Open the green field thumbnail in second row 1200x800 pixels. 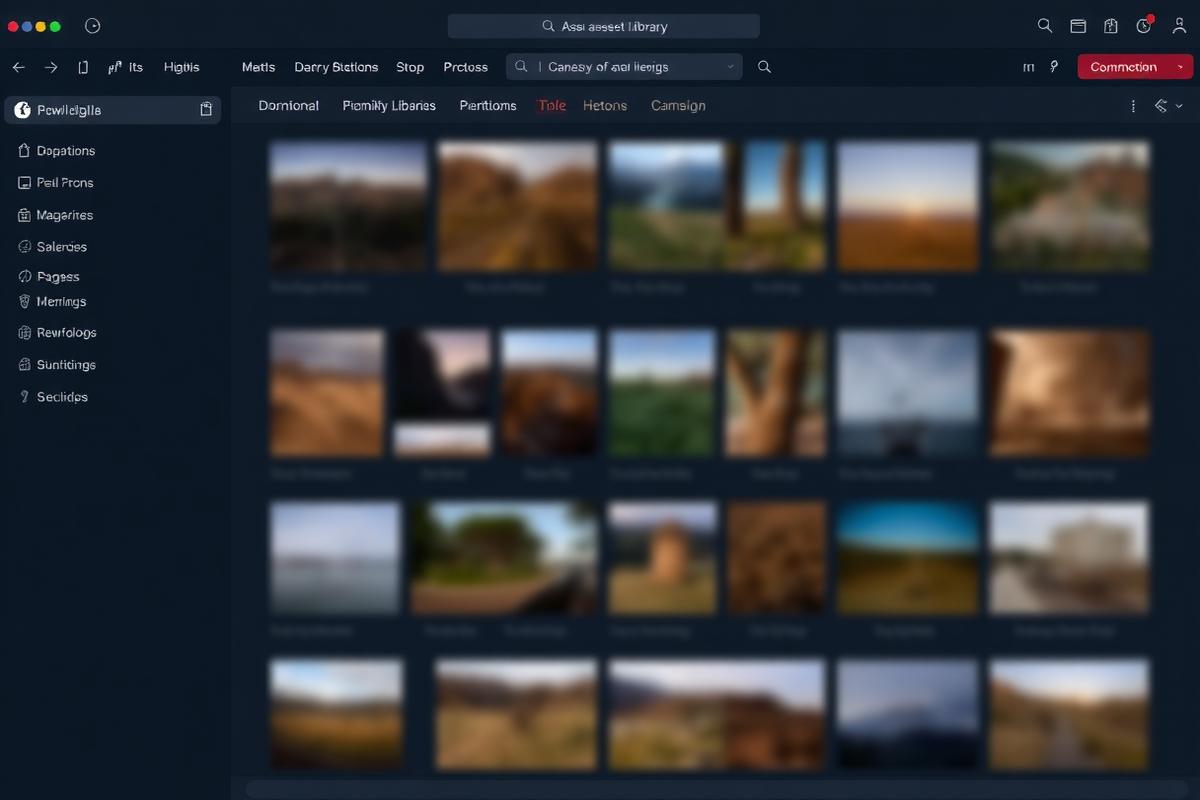click(662, 393)
